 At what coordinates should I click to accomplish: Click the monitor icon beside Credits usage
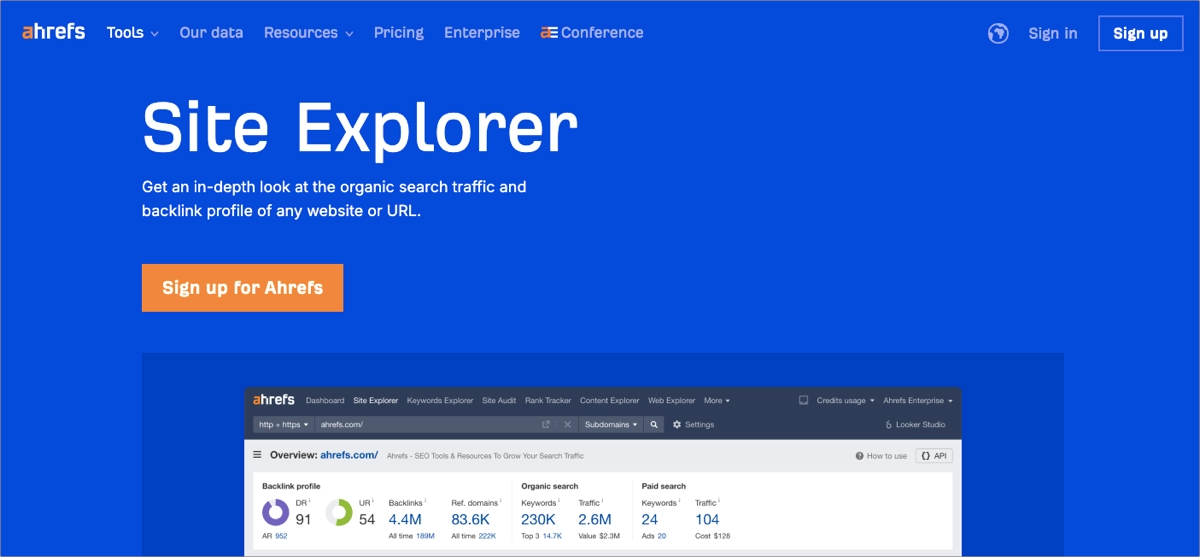coord(803,400)
